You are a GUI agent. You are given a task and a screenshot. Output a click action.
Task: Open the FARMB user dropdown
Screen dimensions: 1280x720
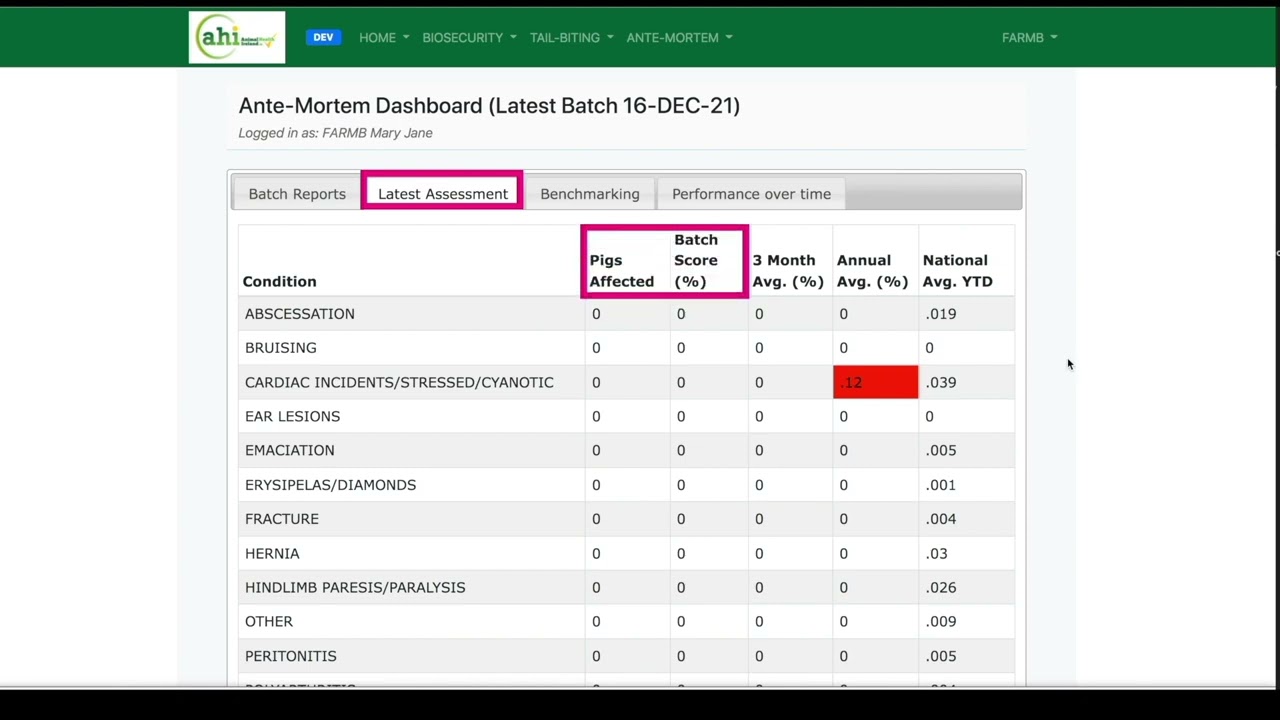(1029, 37)
